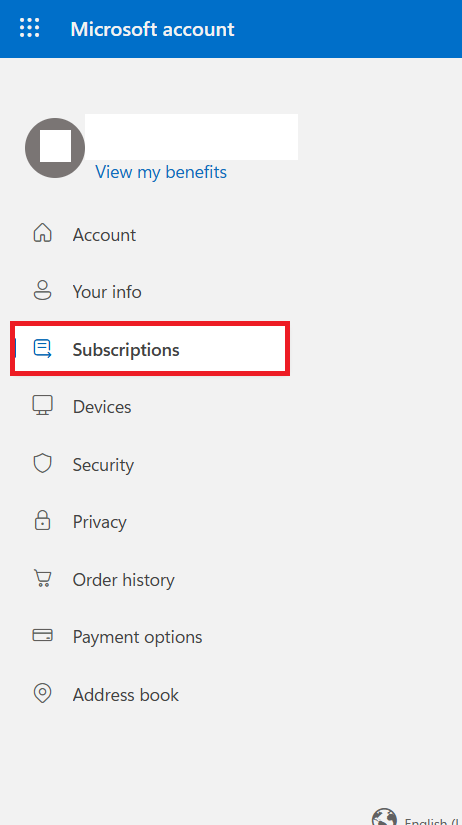The width and height of the screenshot is (462, 825).
Task: Click the Privacy padlock icon
Action: pyautogui.click(x=43, y=521)
